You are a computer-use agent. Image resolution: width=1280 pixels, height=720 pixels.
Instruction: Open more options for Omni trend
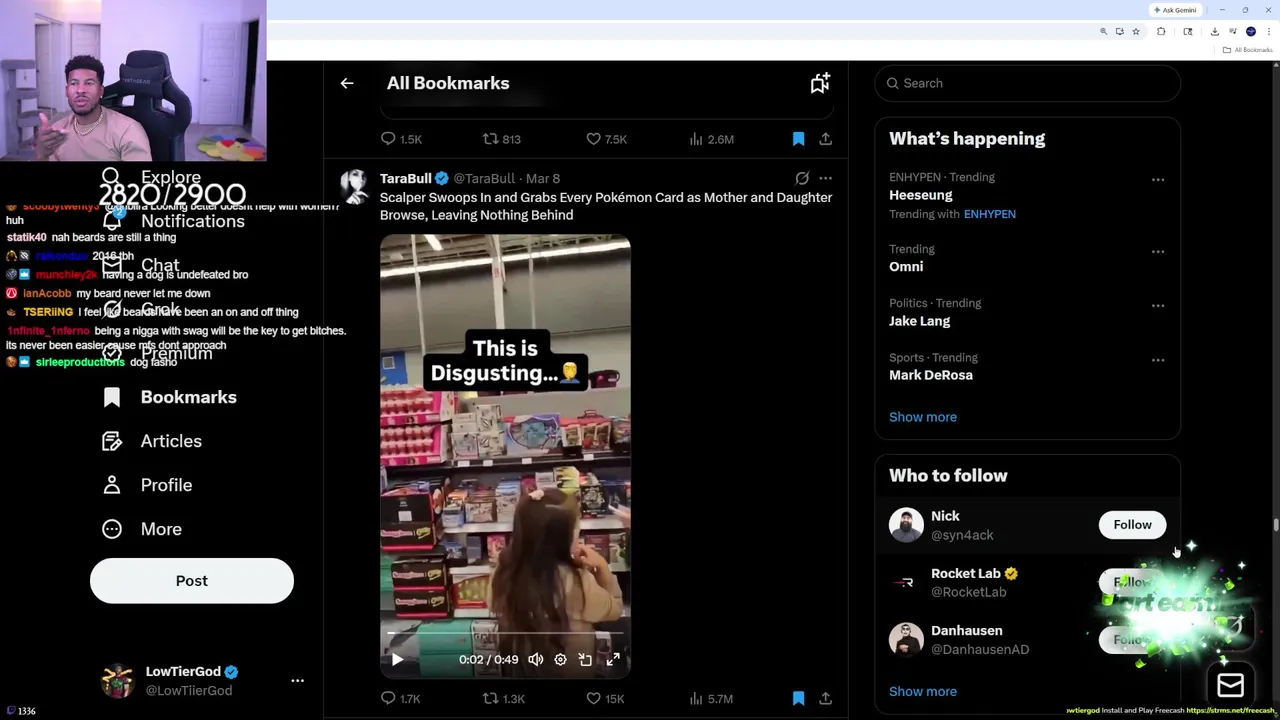[x=1158, y=252]
